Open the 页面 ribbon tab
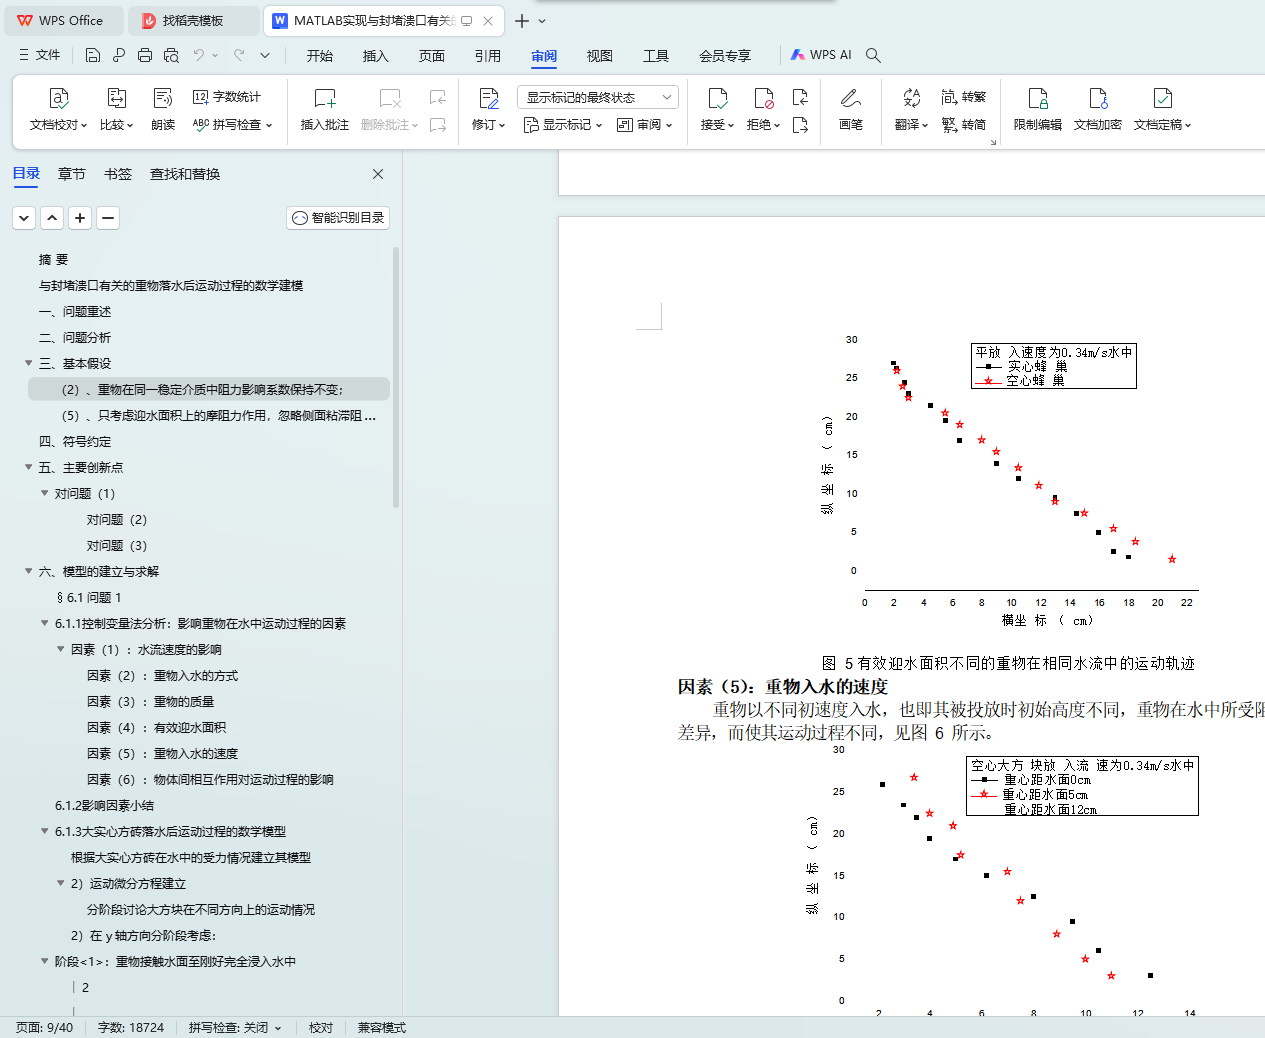 [432, 56]
